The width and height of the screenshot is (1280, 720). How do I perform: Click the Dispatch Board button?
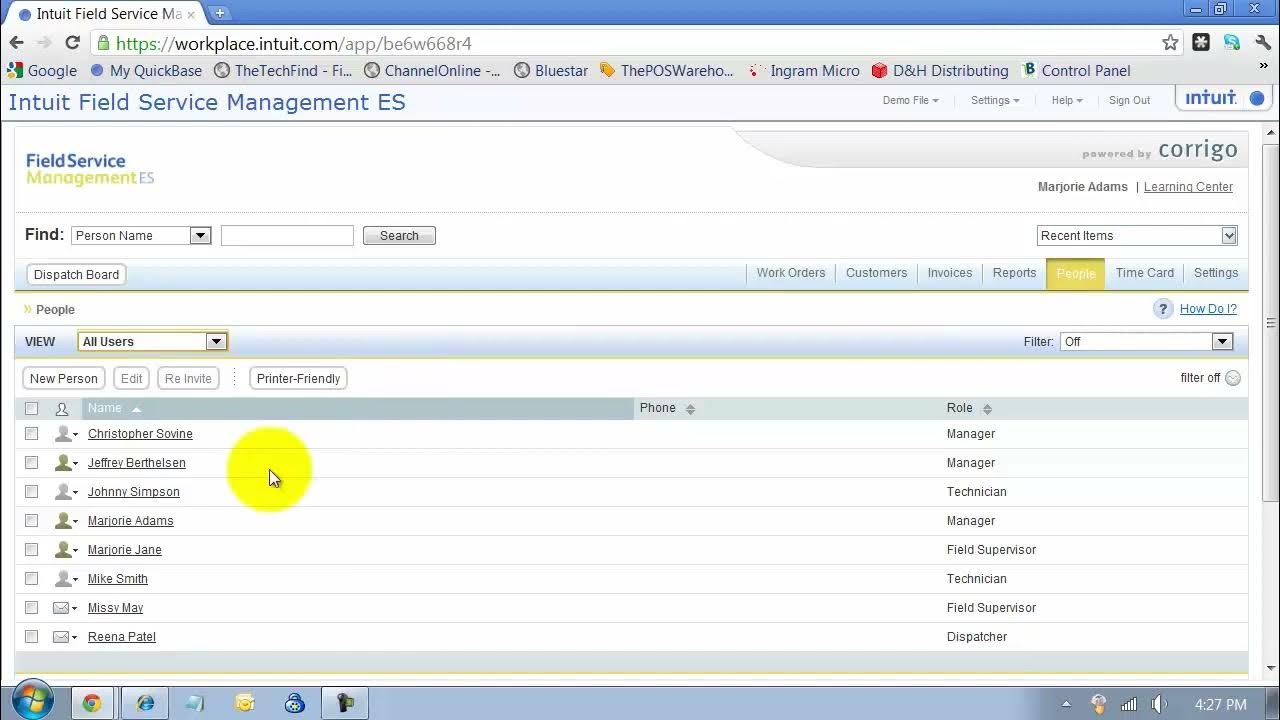tap(76, 275)
